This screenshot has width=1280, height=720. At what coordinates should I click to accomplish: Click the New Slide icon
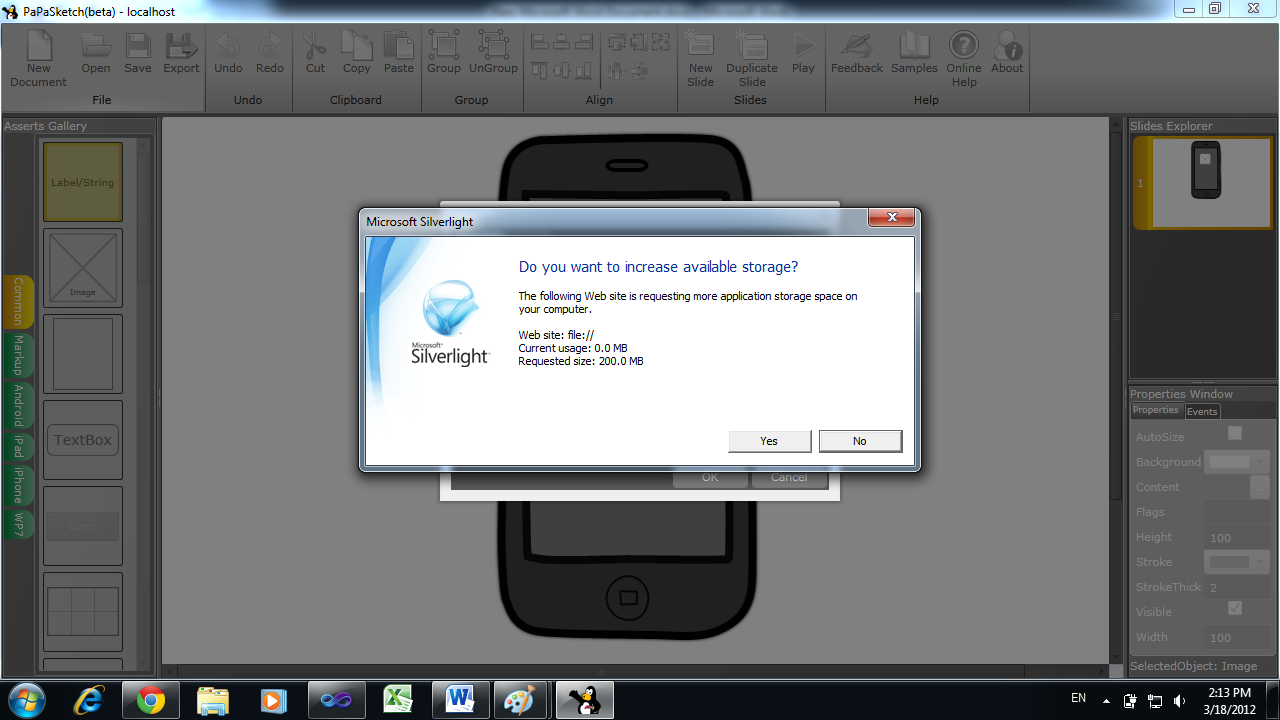tap(700, 46)
